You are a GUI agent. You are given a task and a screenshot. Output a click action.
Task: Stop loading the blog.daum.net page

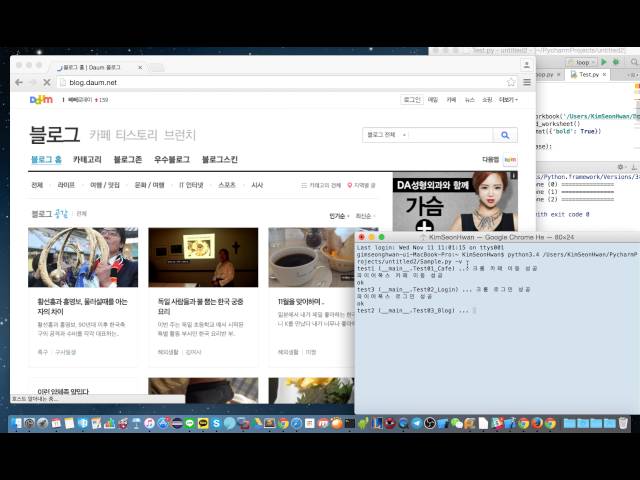47,82
